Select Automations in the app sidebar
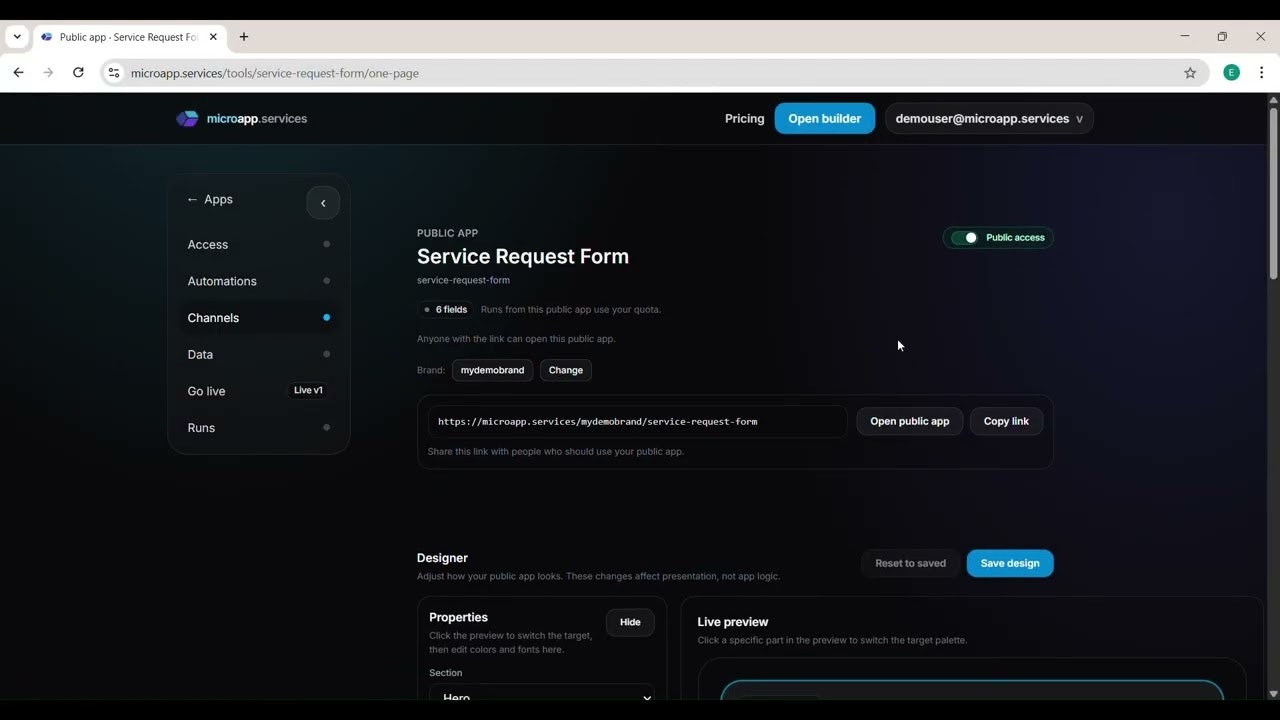The width and height of the screenshot is (1280, 720). (x=222, y=281)
